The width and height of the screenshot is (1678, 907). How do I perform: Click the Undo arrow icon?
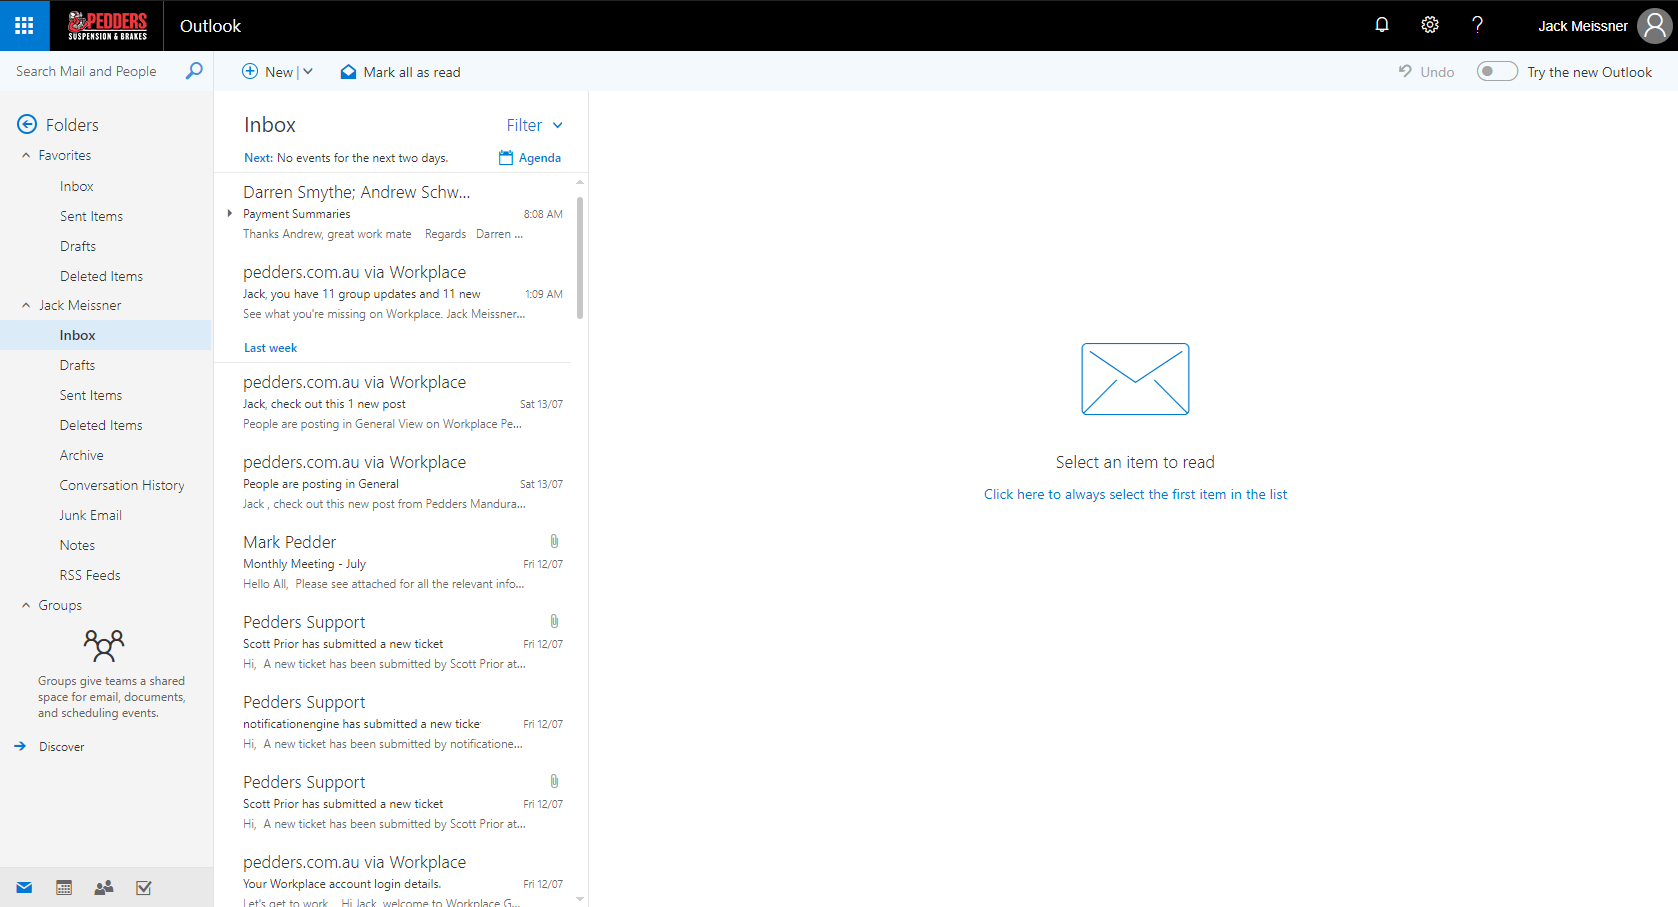click(x=1405, y=72)
